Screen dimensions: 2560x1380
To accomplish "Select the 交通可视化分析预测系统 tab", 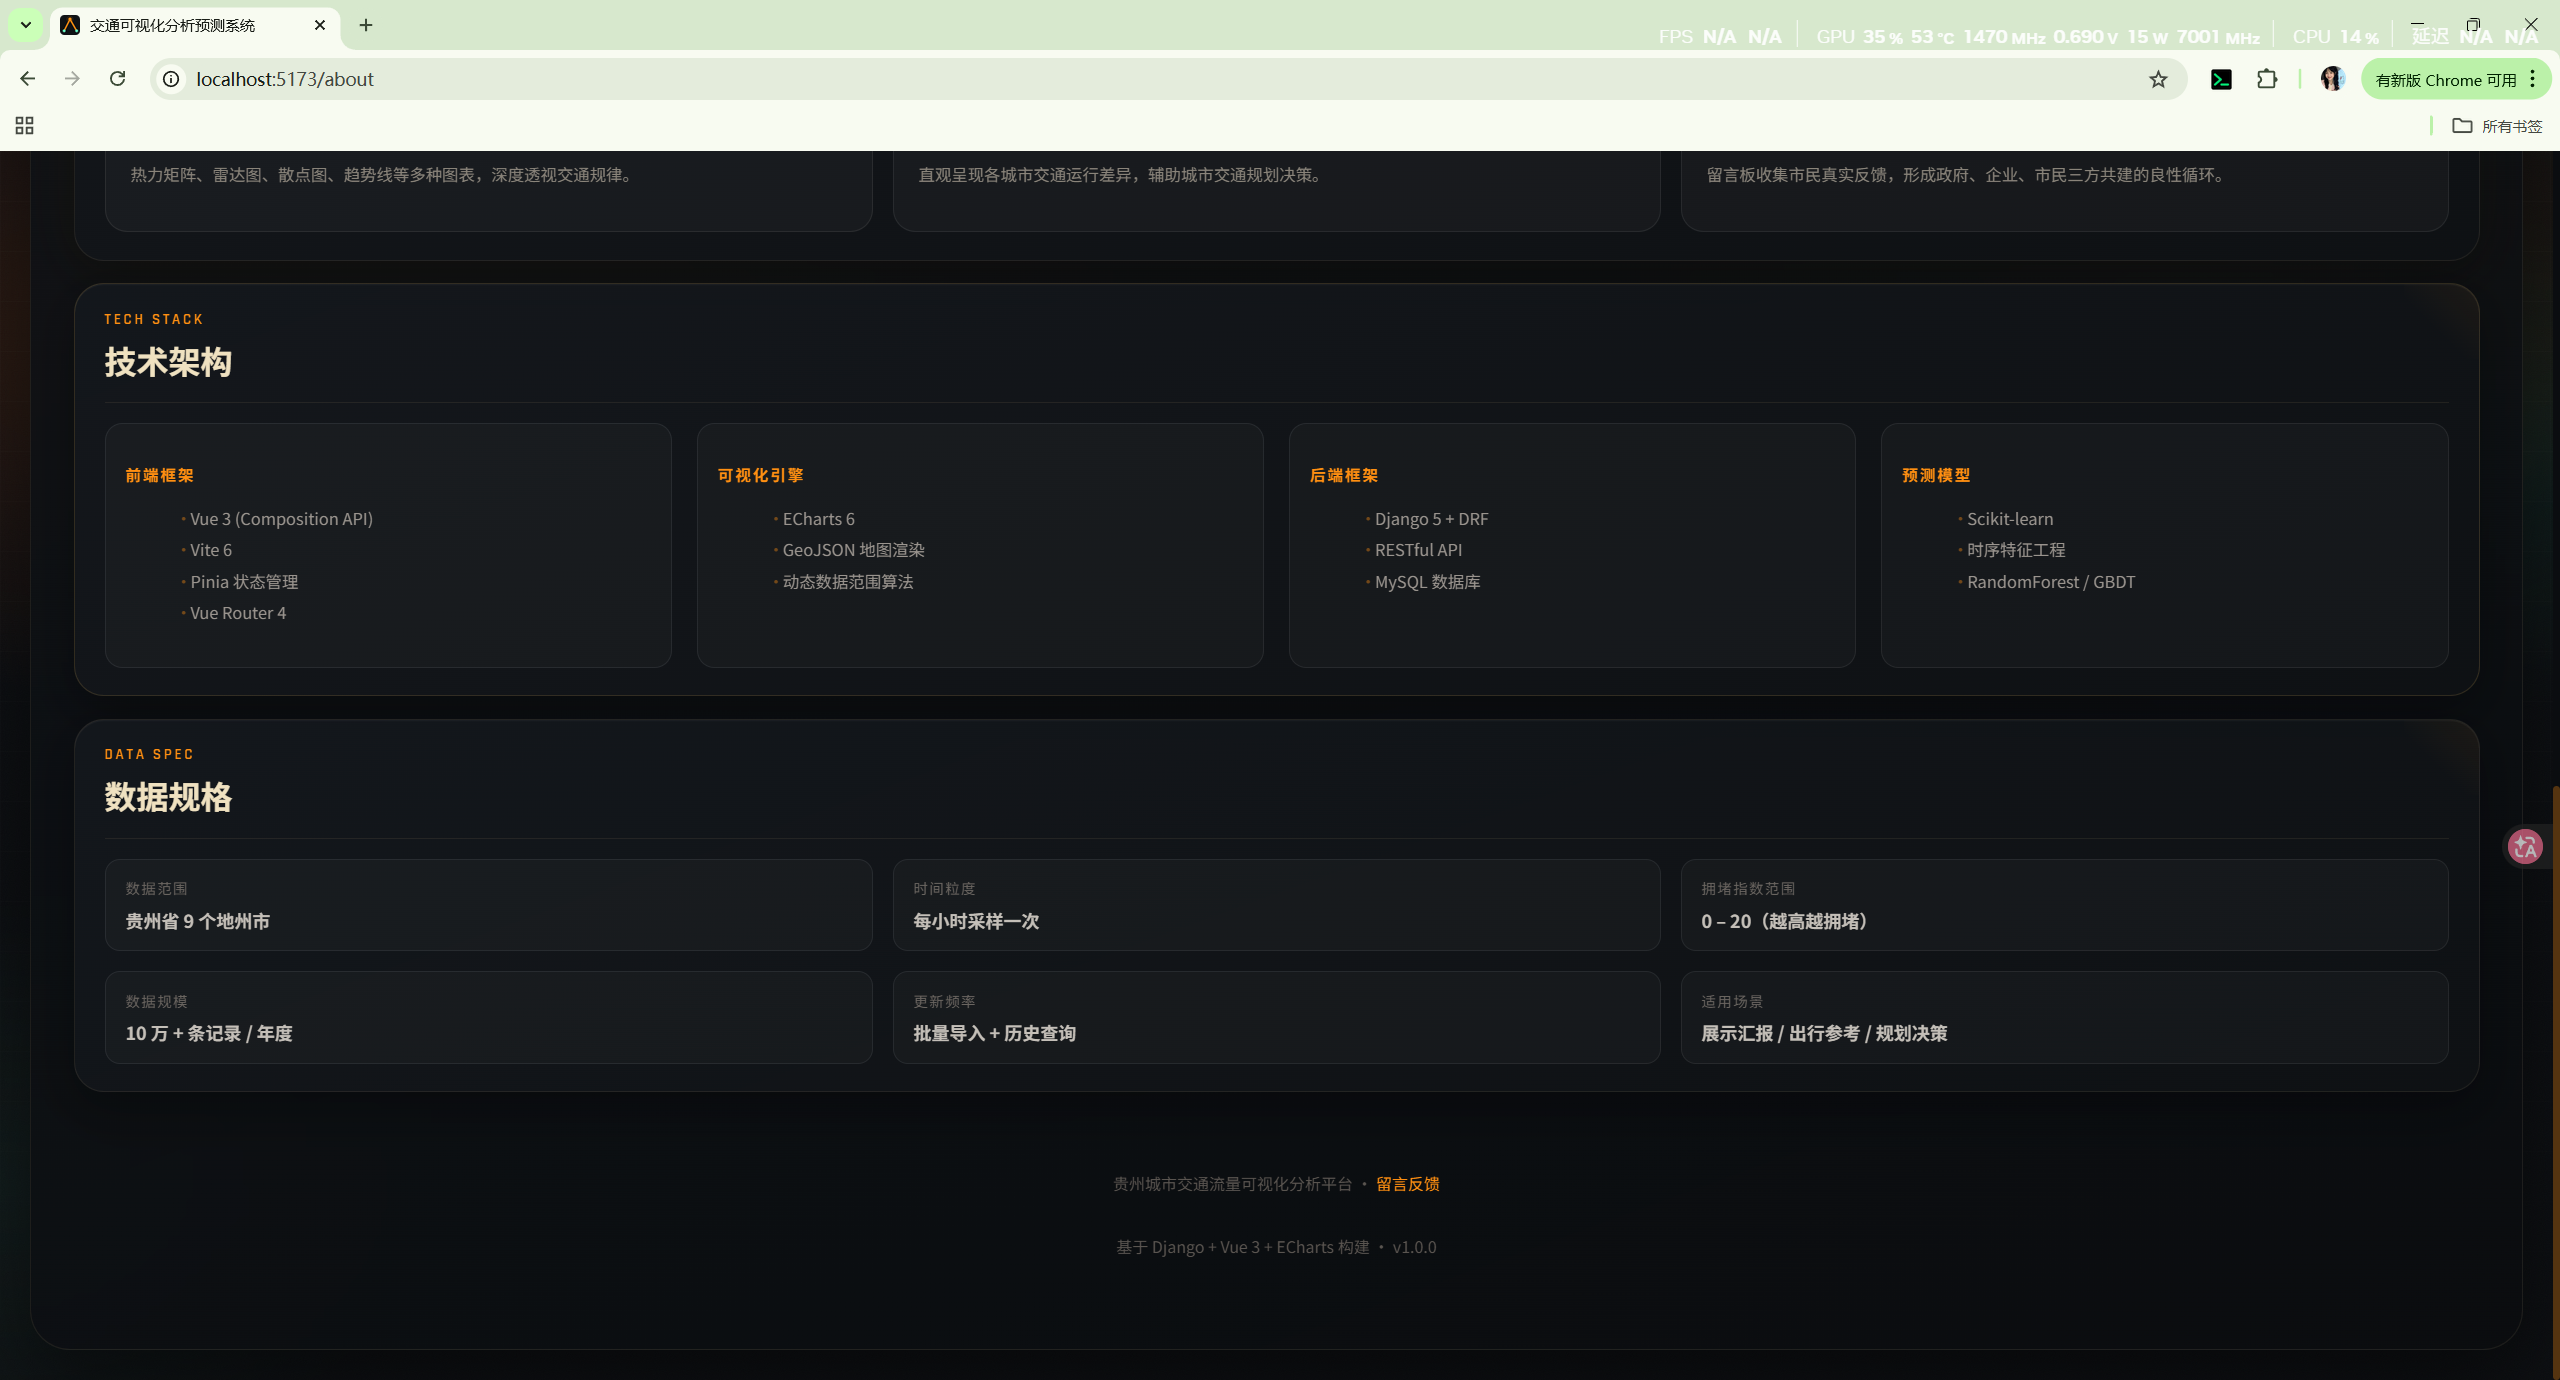I will coord(172,25).
